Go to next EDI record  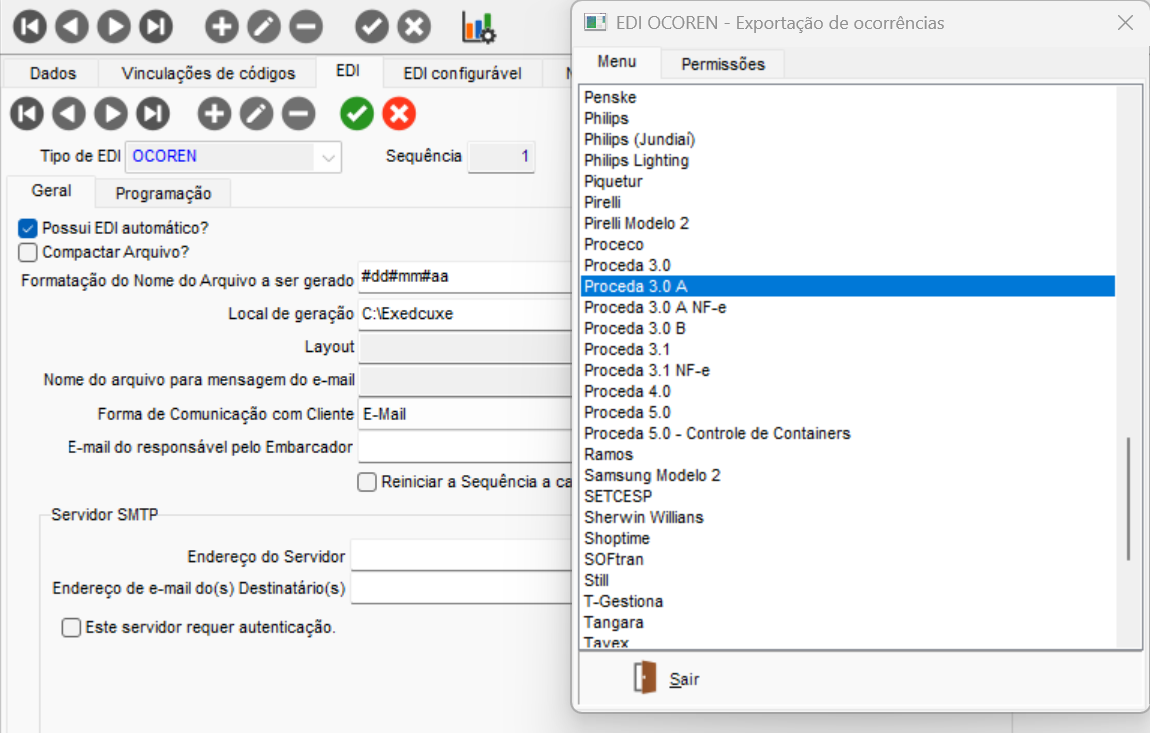[x=111, y=114]
